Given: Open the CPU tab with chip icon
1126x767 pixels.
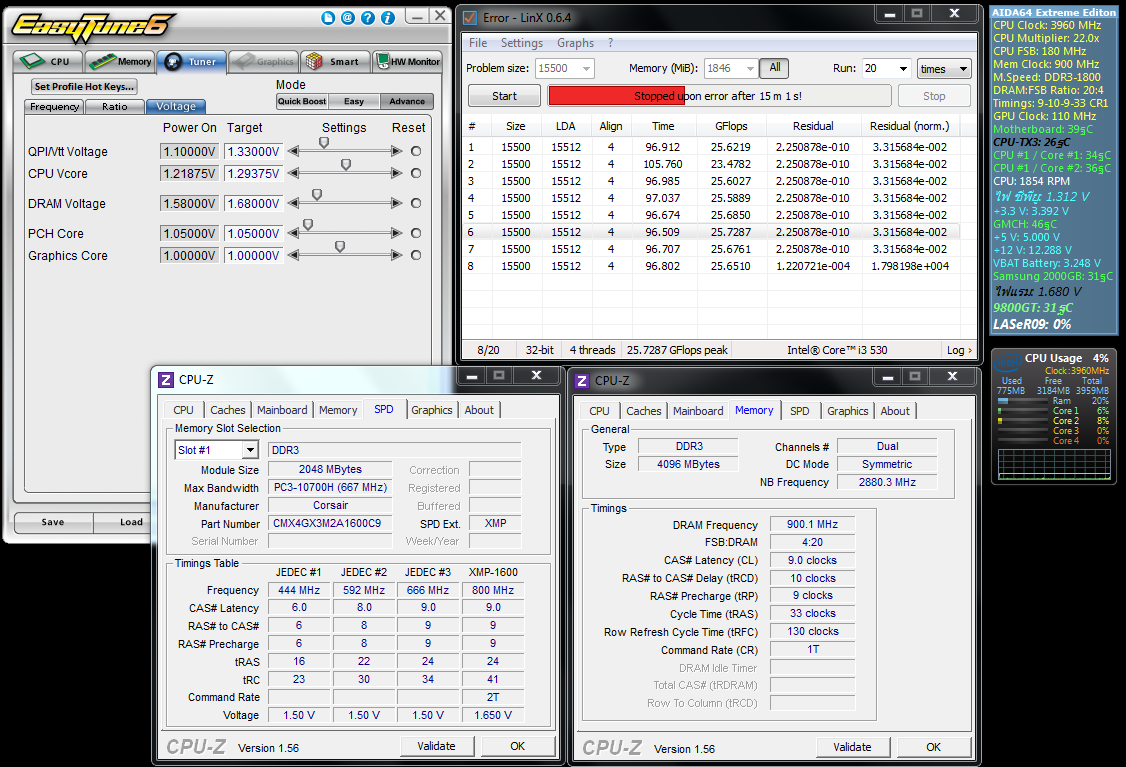Looking at the screenshot, I should click(46, 62).
